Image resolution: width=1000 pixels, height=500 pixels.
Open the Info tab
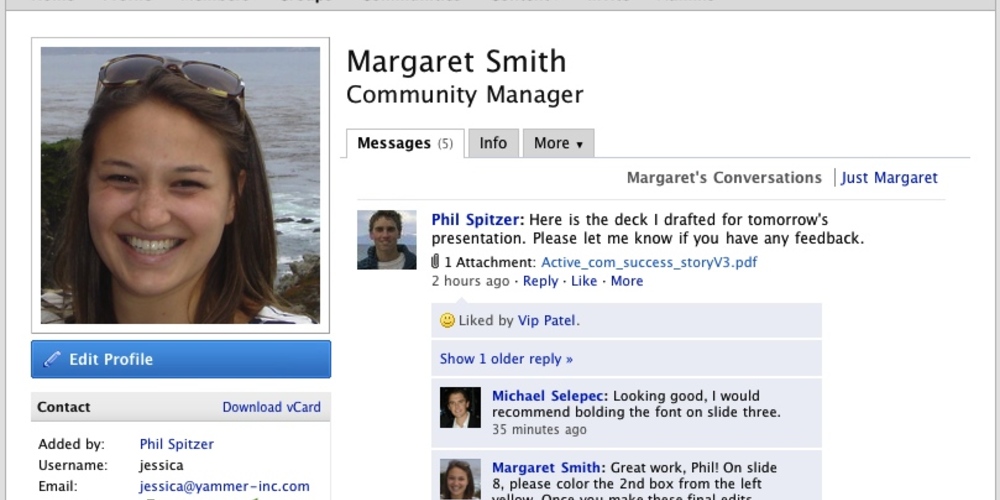click(x=493, y=143)
